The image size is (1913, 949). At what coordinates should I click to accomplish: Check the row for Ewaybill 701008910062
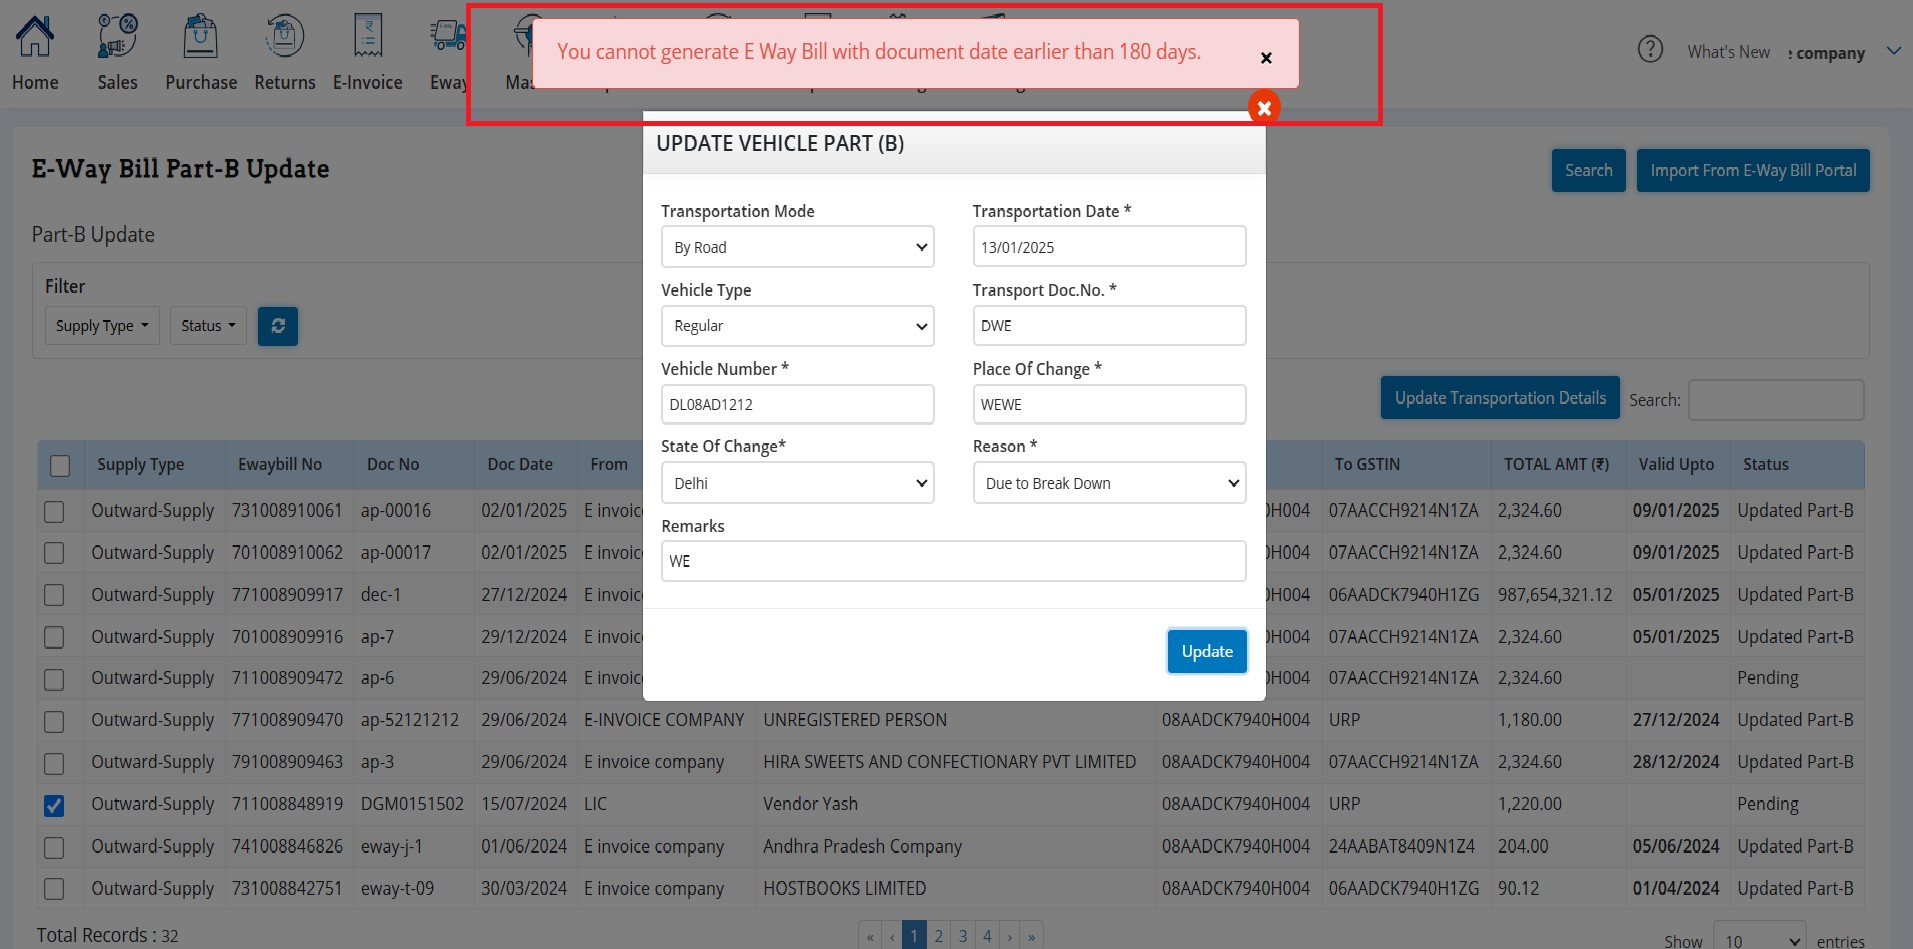[54, 553]
